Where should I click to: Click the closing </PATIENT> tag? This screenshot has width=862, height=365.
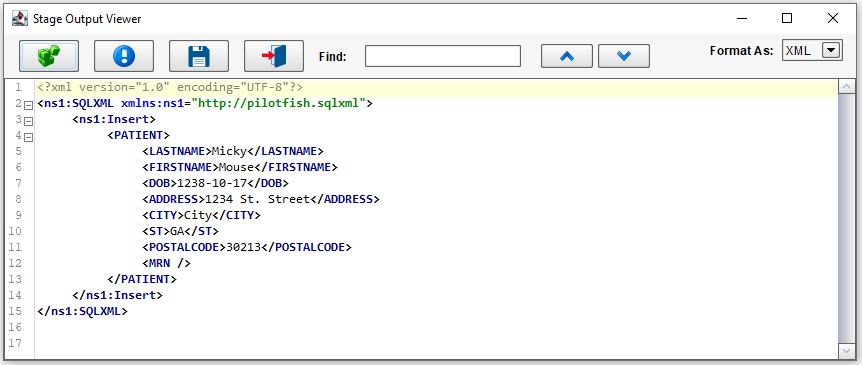142,279
